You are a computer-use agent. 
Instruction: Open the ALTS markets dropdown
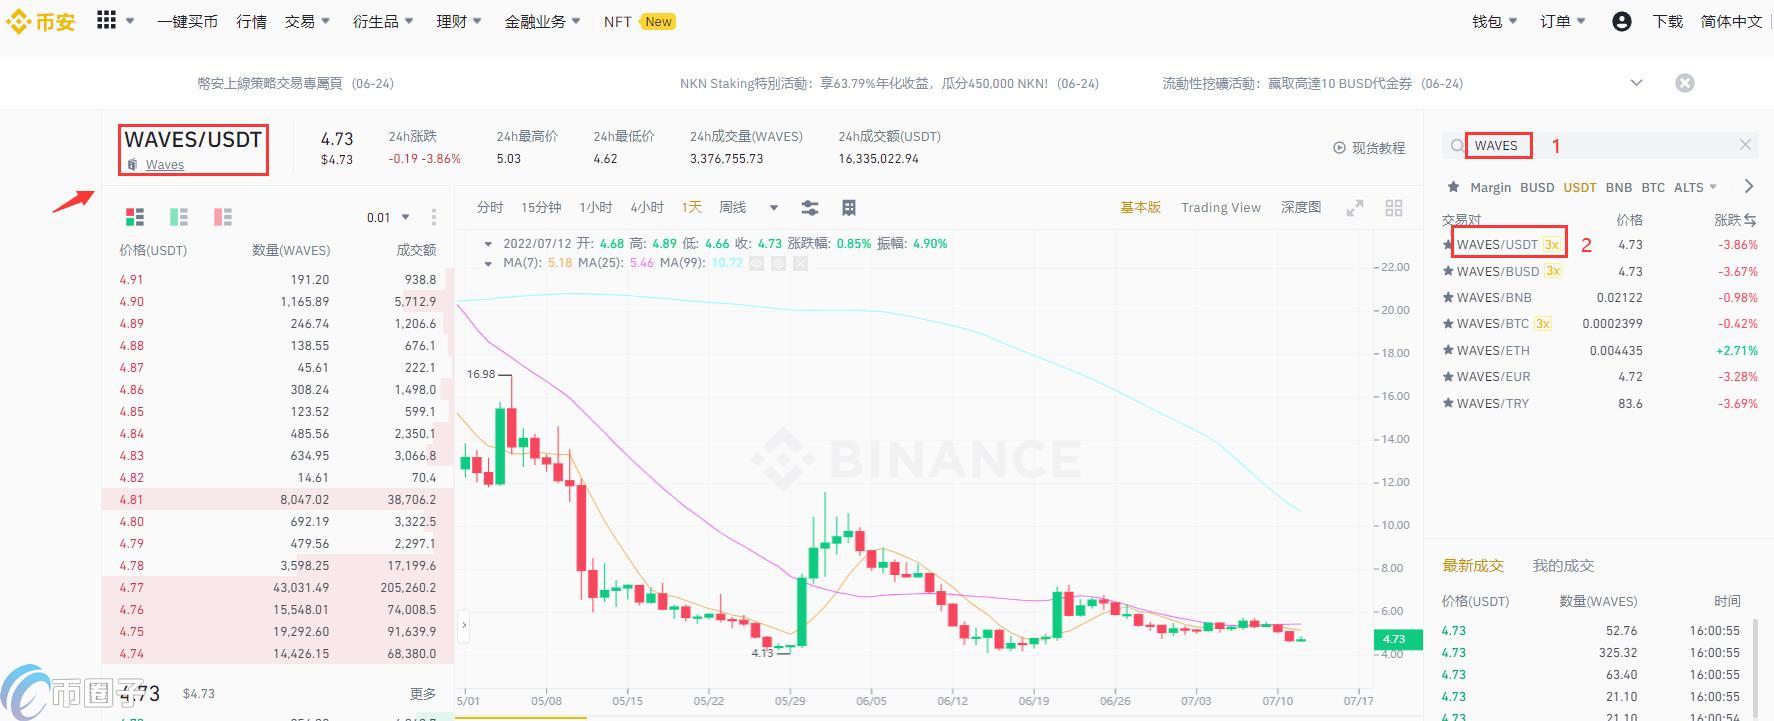[x=1695, y=187]
